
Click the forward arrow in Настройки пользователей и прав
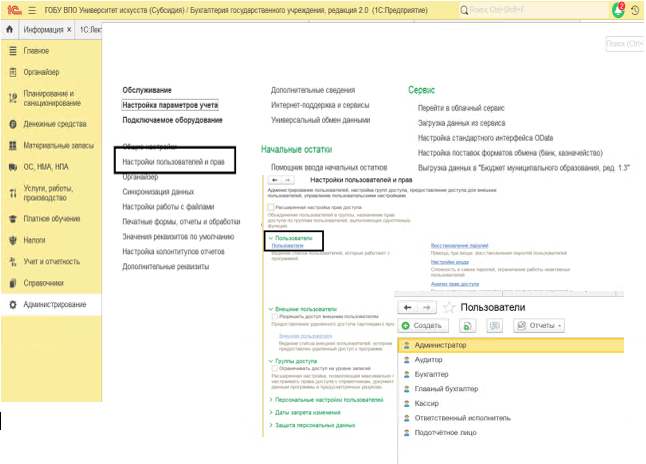[x=288, y=180]
